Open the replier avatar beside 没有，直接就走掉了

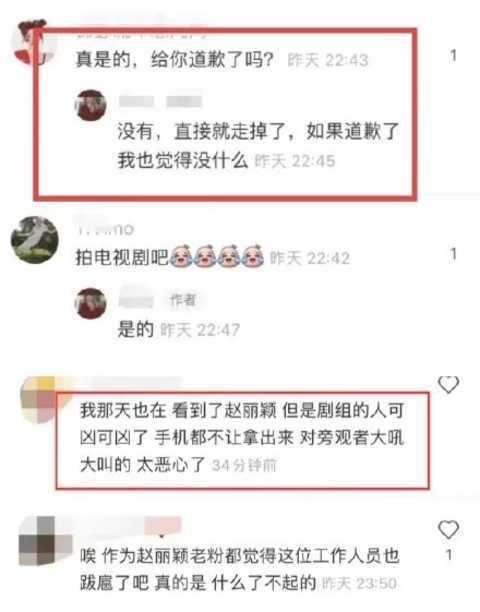coord(90,105)
